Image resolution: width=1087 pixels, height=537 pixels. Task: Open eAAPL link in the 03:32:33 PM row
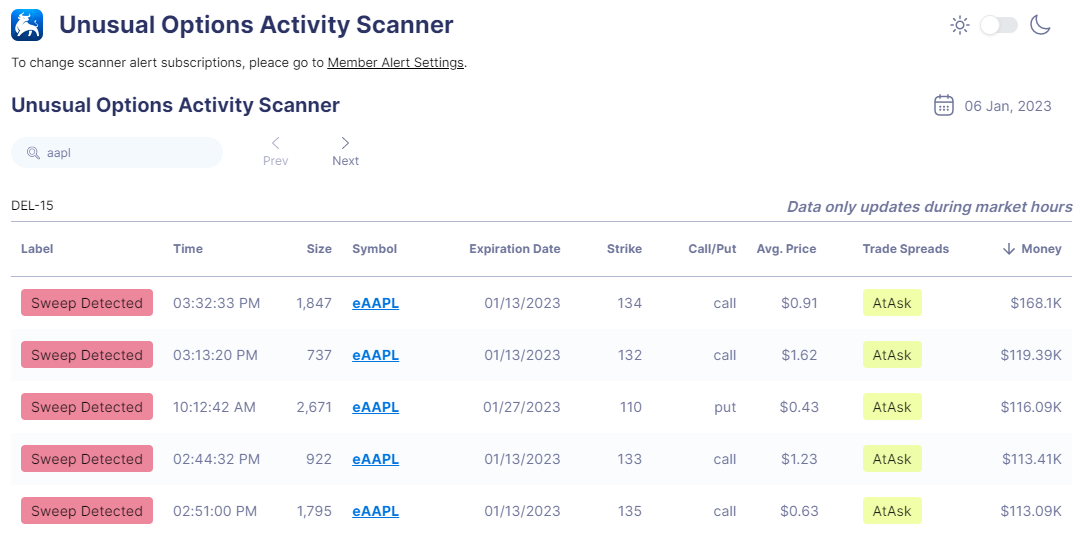click(x=375, y=303)
